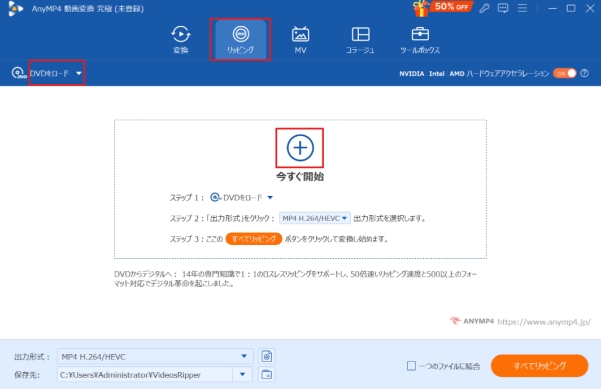The width and height of the screenshot is (601, 389).
Task: Expand the save path dropdown arrow
Action: point(242,374)
